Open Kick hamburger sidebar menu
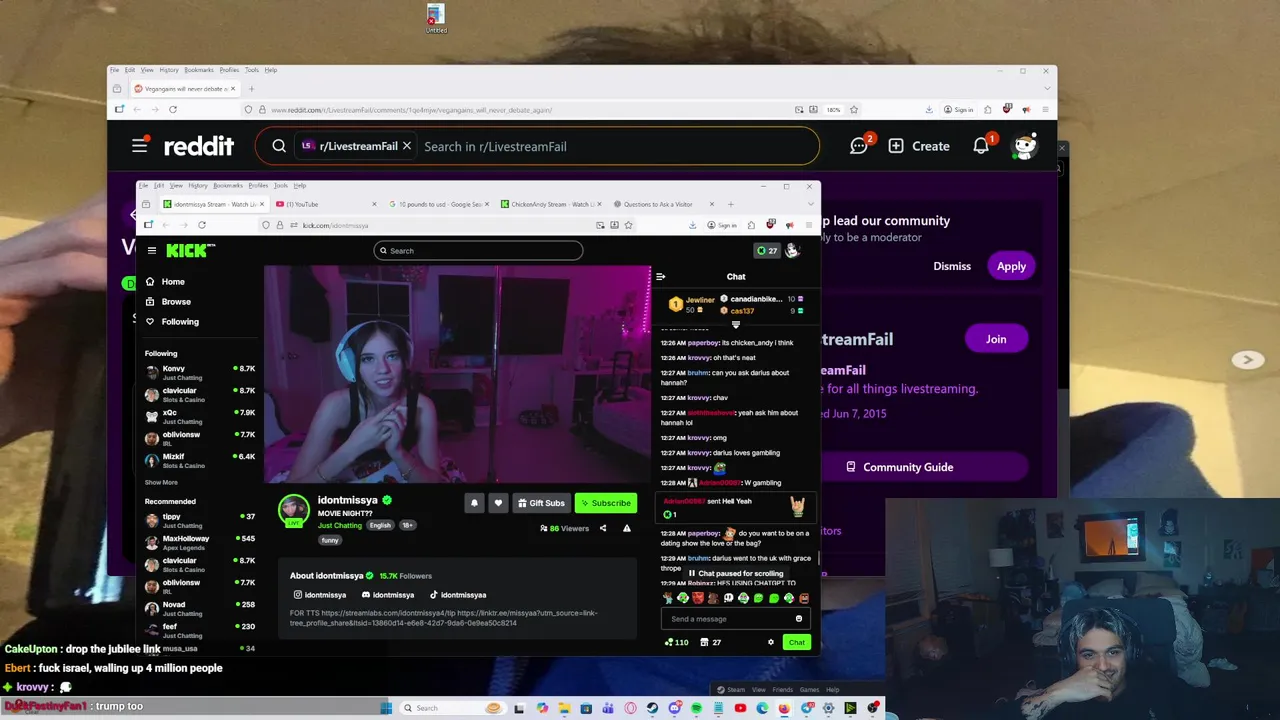The width and height of the screenshot is (1280, 720). coord(152,251)
